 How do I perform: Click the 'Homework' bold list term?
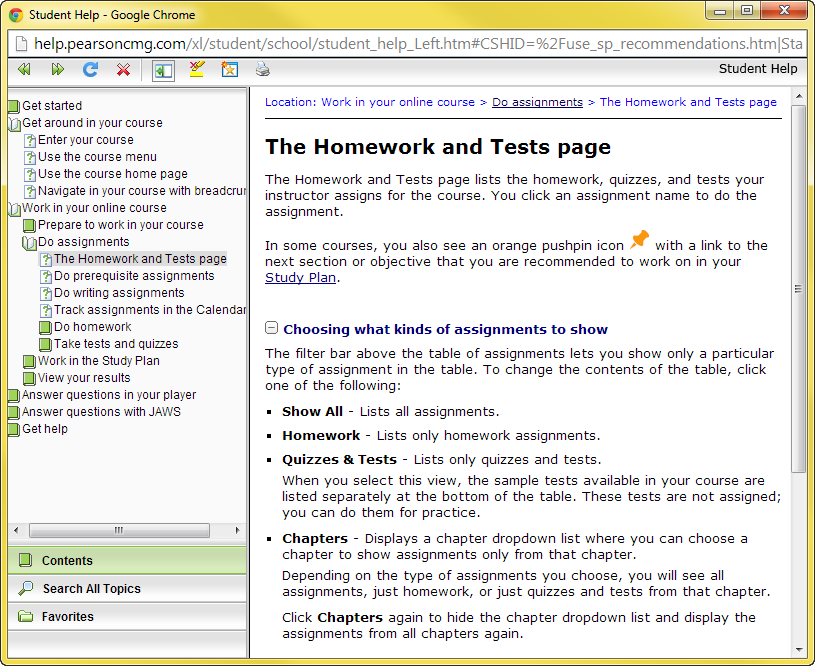tap(321, 436)
